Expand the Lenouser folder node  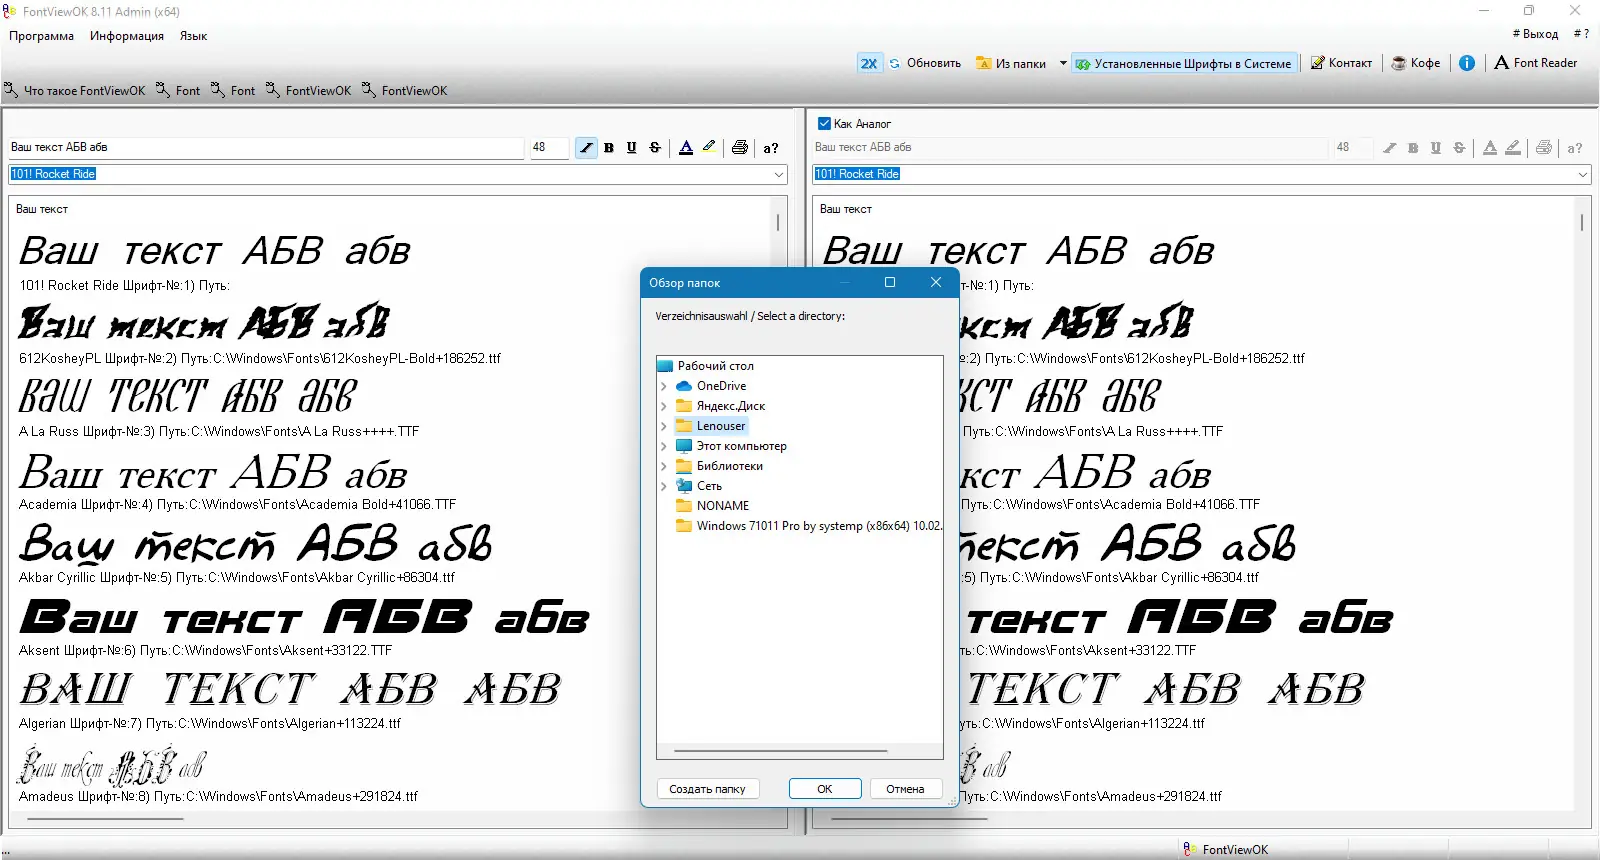(664, 426)
